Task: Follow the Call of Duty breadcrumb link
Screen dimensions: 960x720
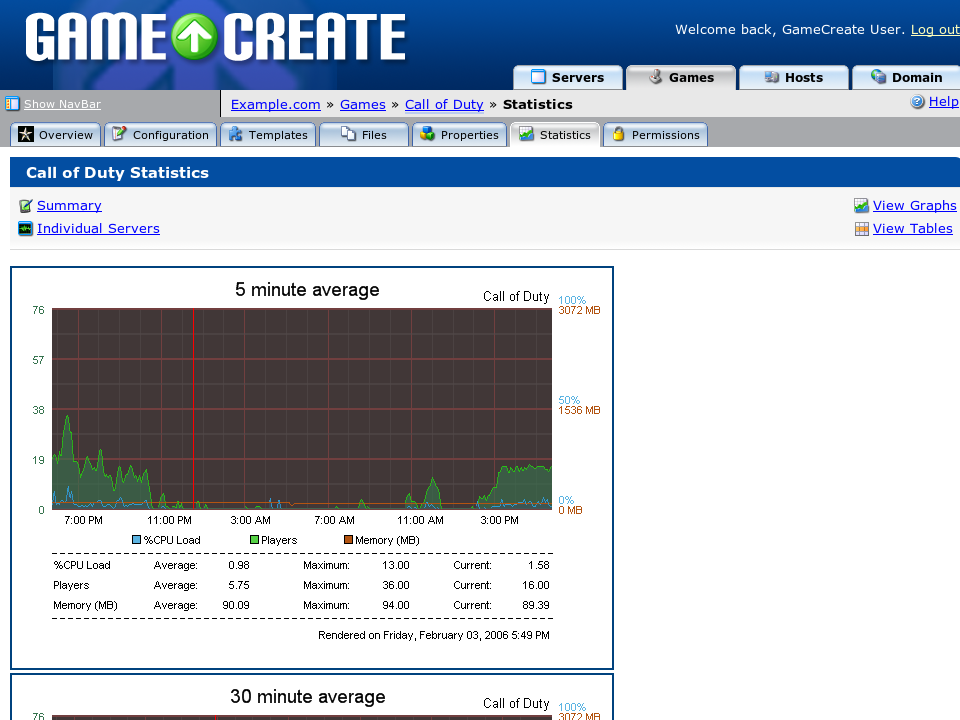Action: [444, 105]
